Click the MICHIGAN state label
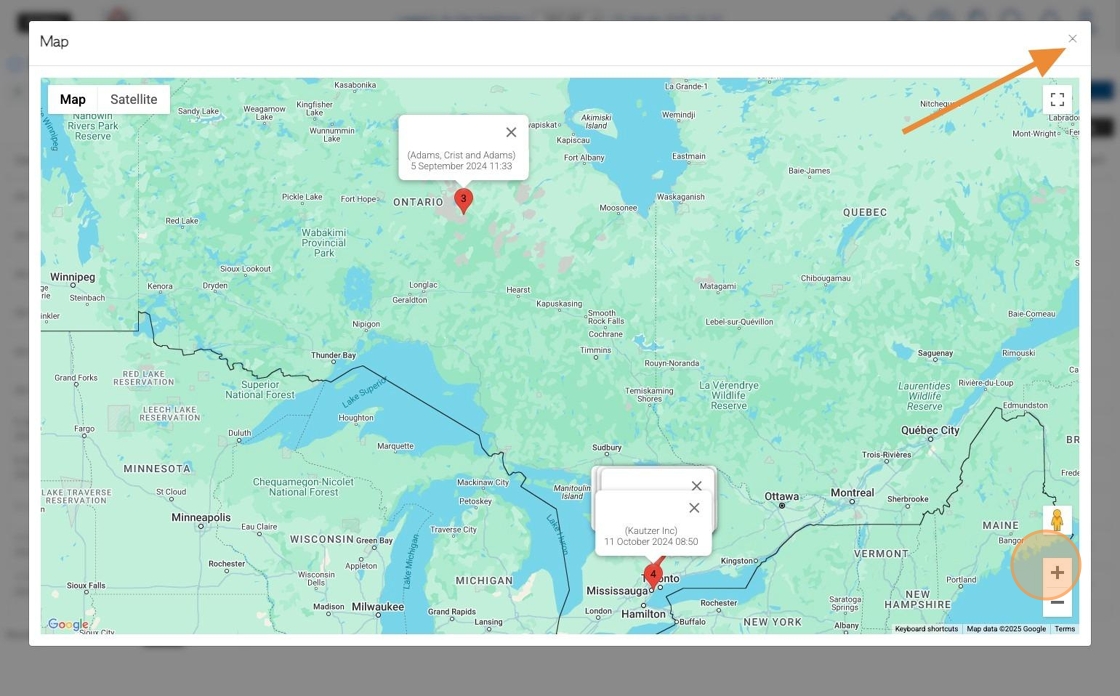The height and width of the screenshot is (696, 1120). [484, 580]
